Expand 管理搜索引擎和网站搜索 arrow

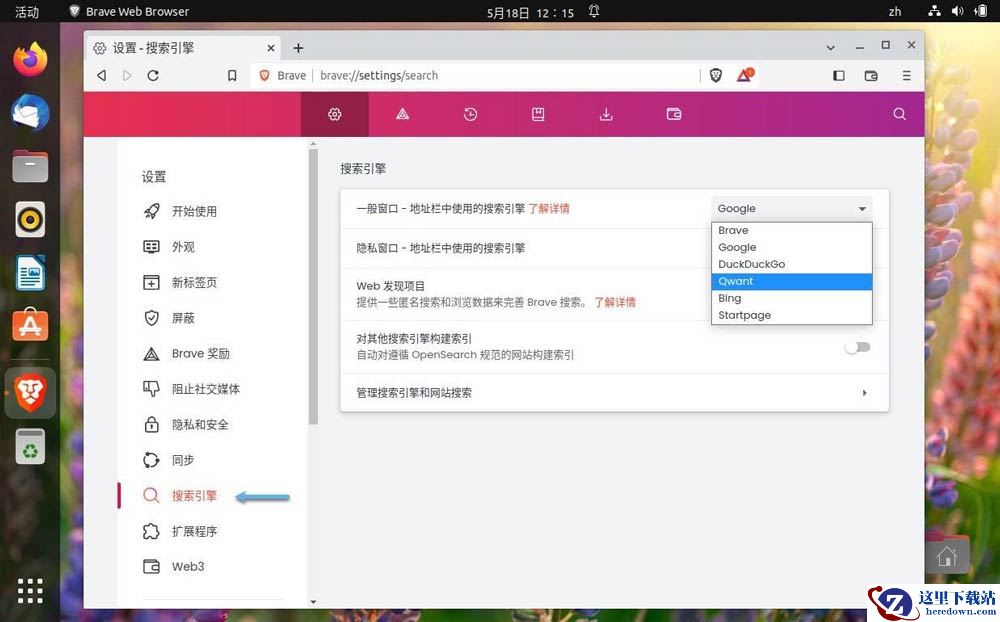tap(864, 393)
